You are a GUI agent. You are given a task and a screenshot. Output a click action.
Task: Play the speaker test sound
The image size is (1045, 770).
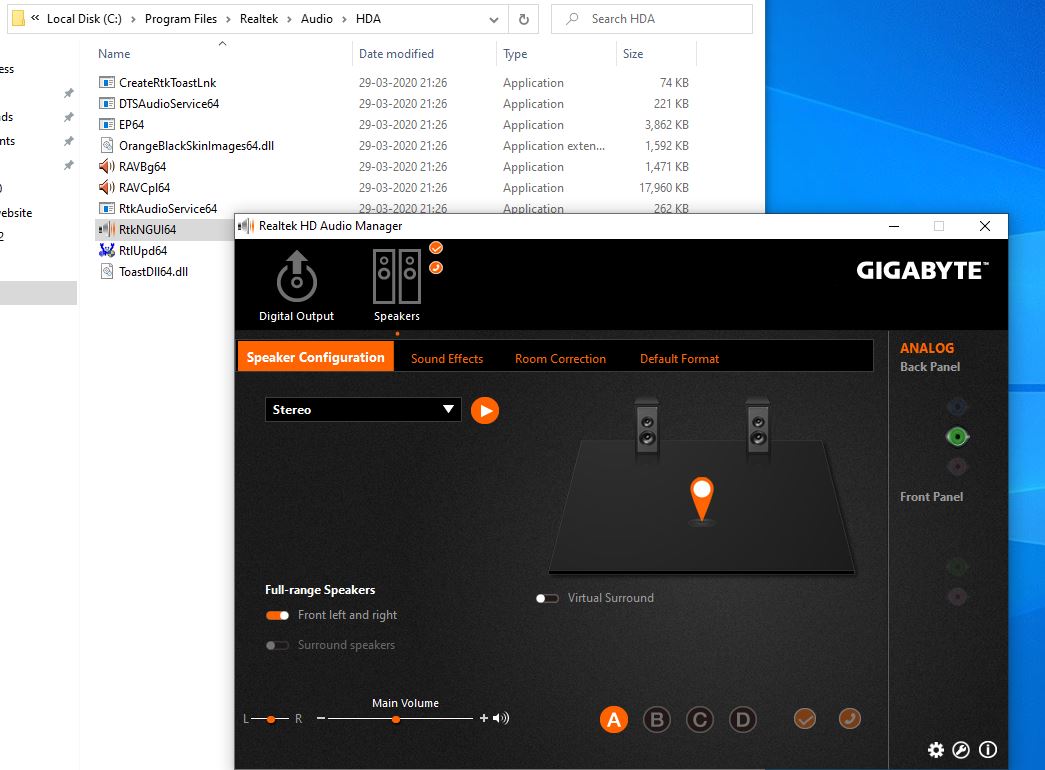coord(485,410)
